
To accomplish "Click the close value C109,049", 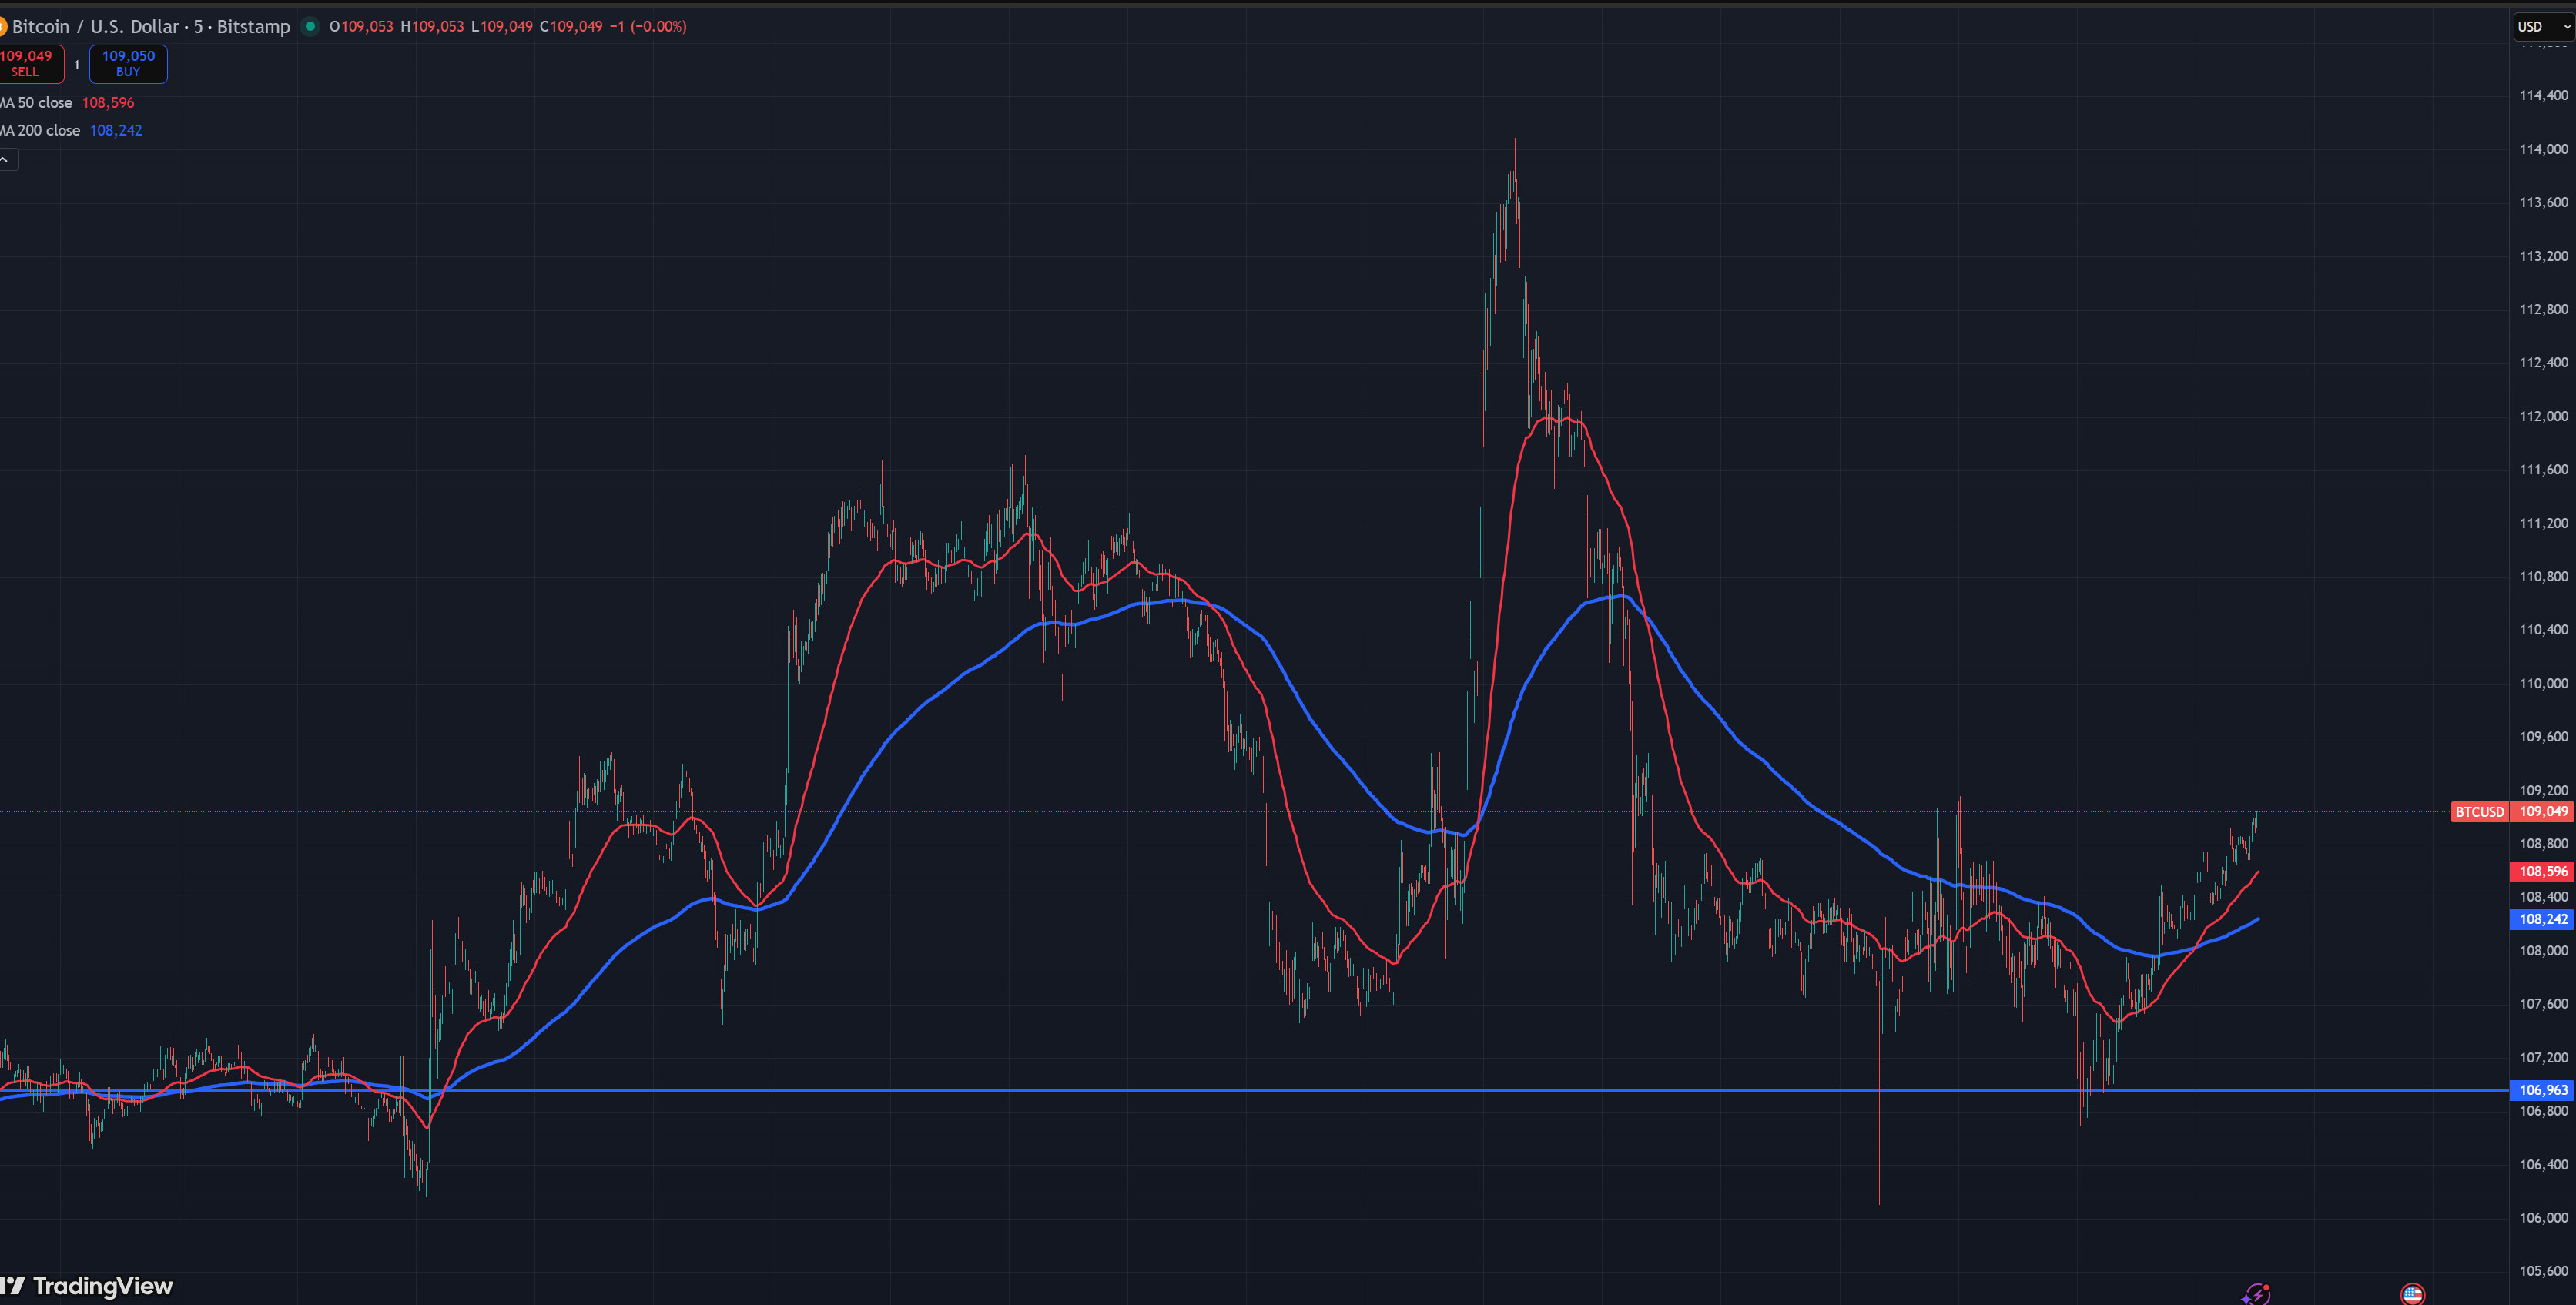I will [571, 27].
